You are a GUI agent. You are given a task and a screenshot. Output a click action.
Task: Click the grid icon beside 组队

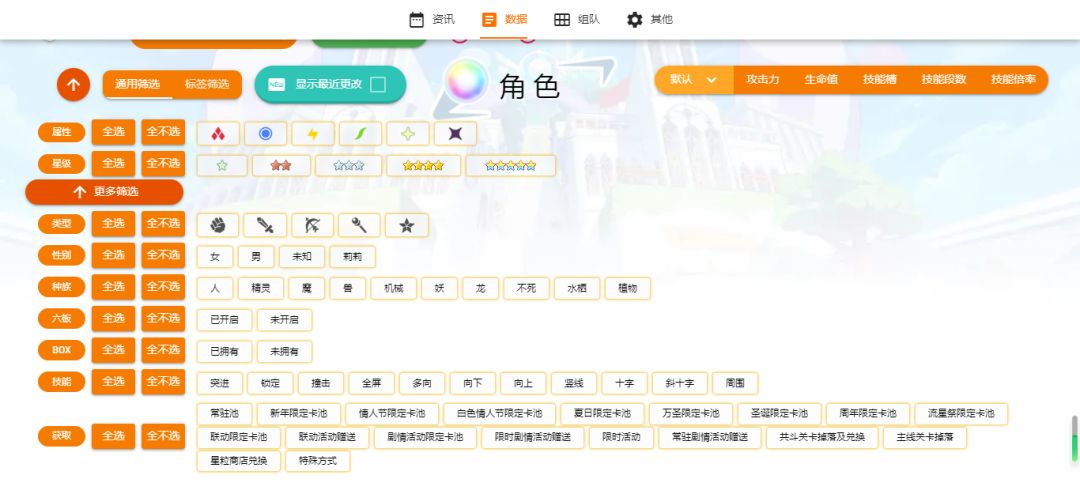tap(562, 19)
